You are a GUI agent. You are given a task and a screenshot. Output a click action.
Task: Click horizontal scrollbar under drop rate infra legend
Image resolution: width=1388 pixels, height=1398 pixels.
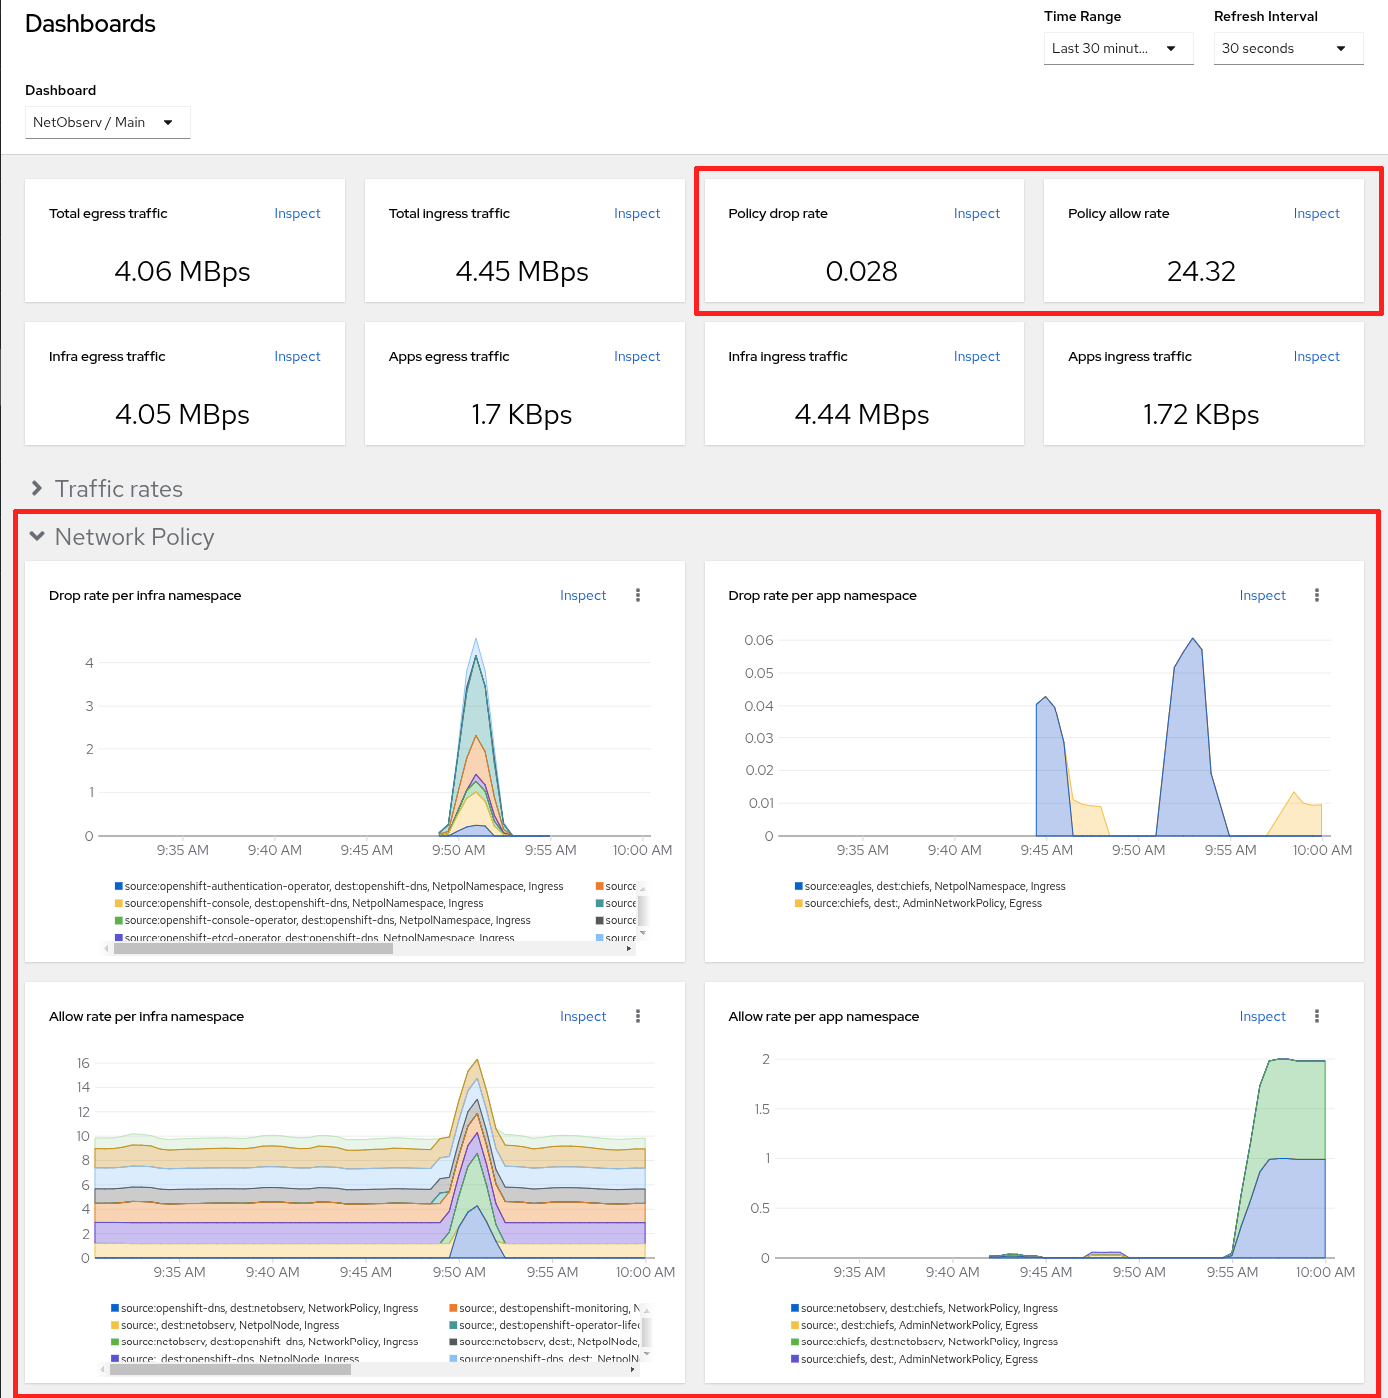pyautogui.click(x=253, y=948)
